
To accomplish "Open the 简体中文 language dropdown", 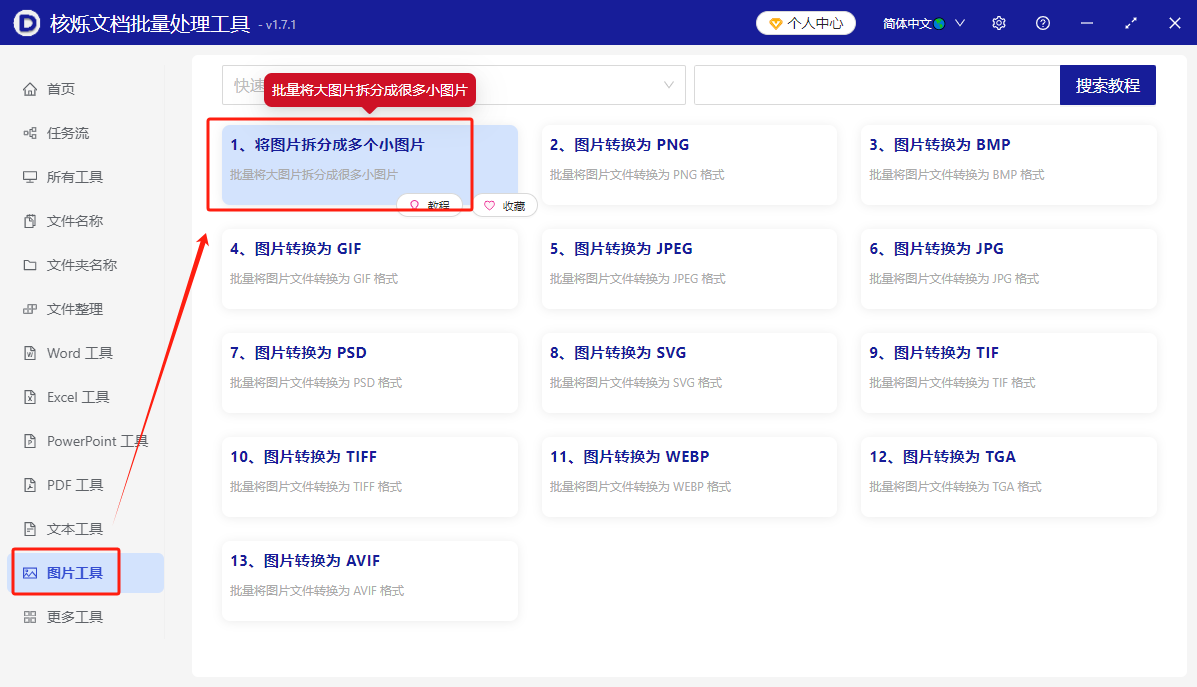I will (913, 22).
